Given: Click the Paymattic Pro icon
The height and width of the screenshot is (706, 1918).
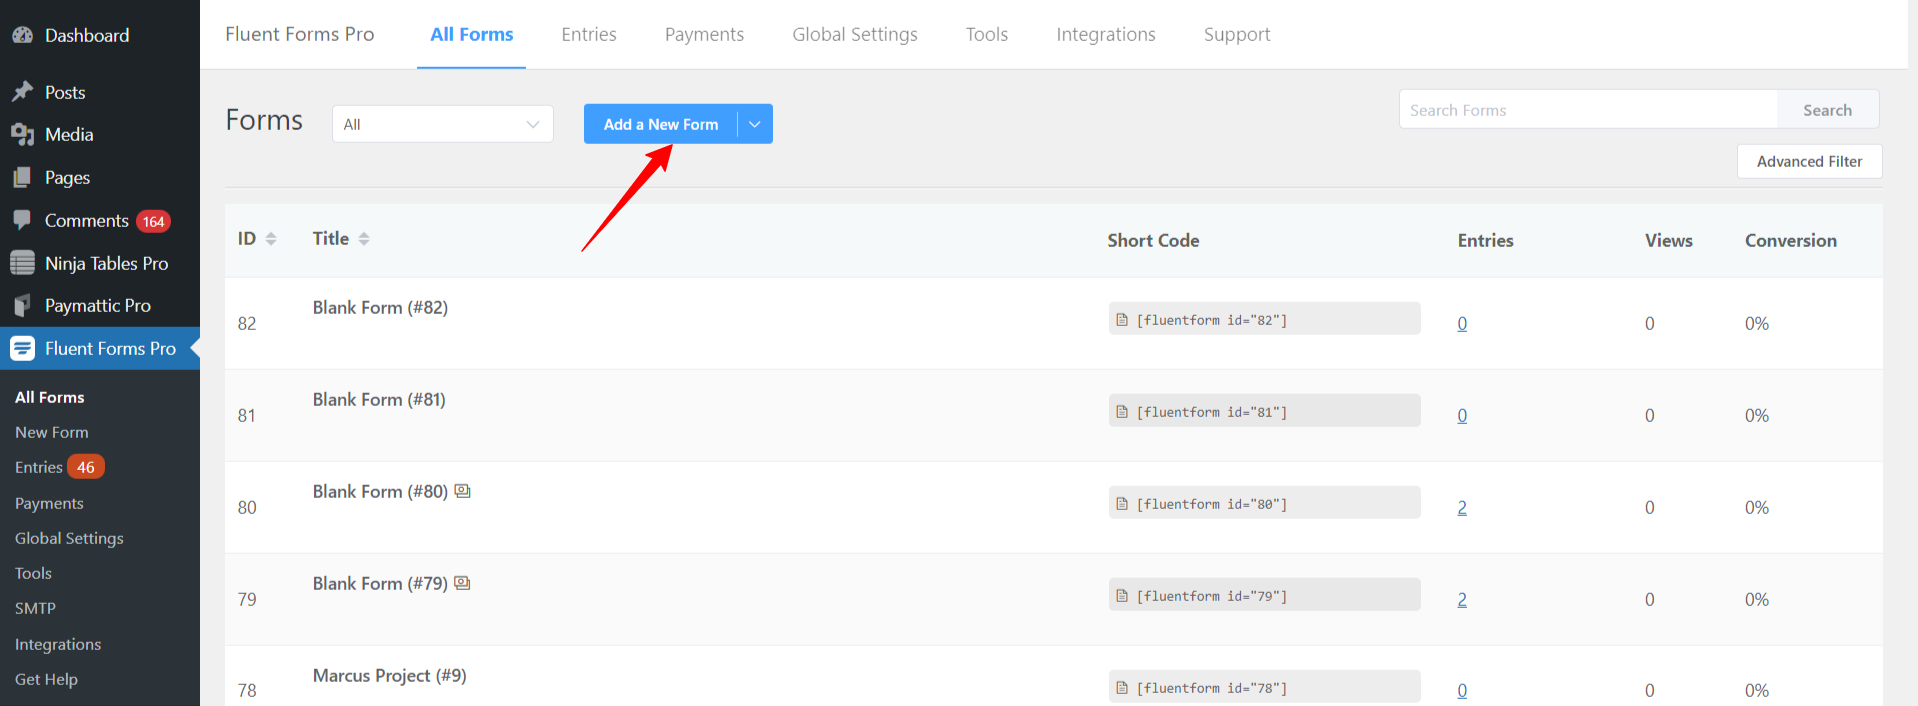Looking at the screenshot, I should [x=23, y=305].
